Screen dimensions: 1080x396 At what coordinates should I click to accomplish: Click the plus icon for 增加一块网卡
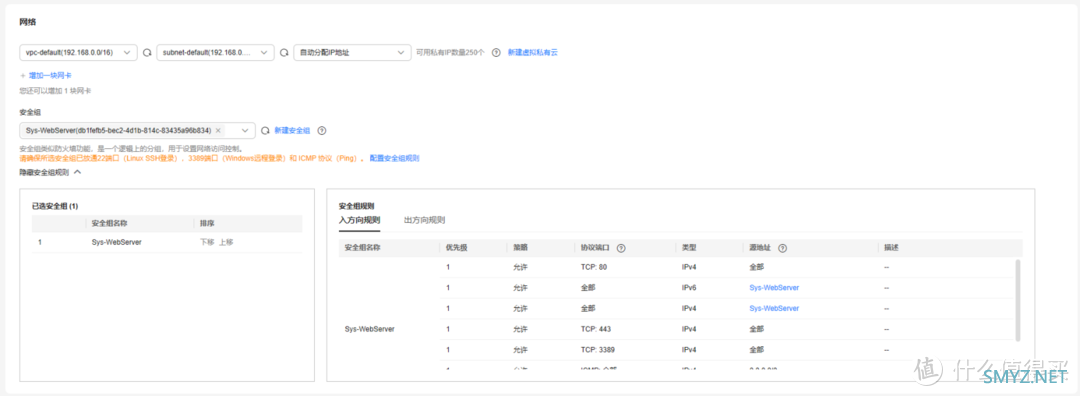point(23,75)
